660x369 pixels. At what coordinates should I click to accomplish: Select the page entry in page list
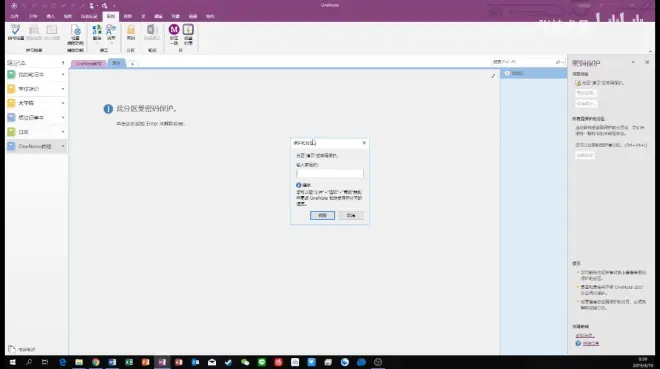click(x=533, y=73)
